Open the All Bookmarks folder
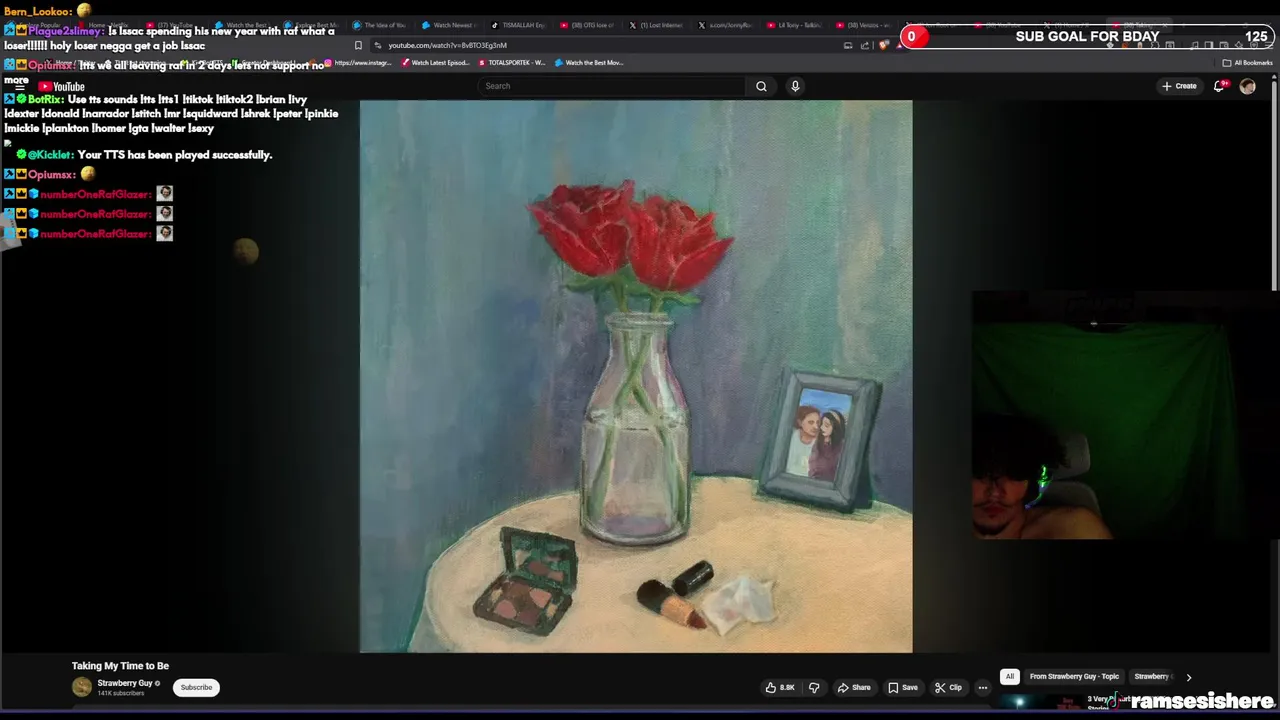Screen dimensions: 1280x720 click(1249, 63)
